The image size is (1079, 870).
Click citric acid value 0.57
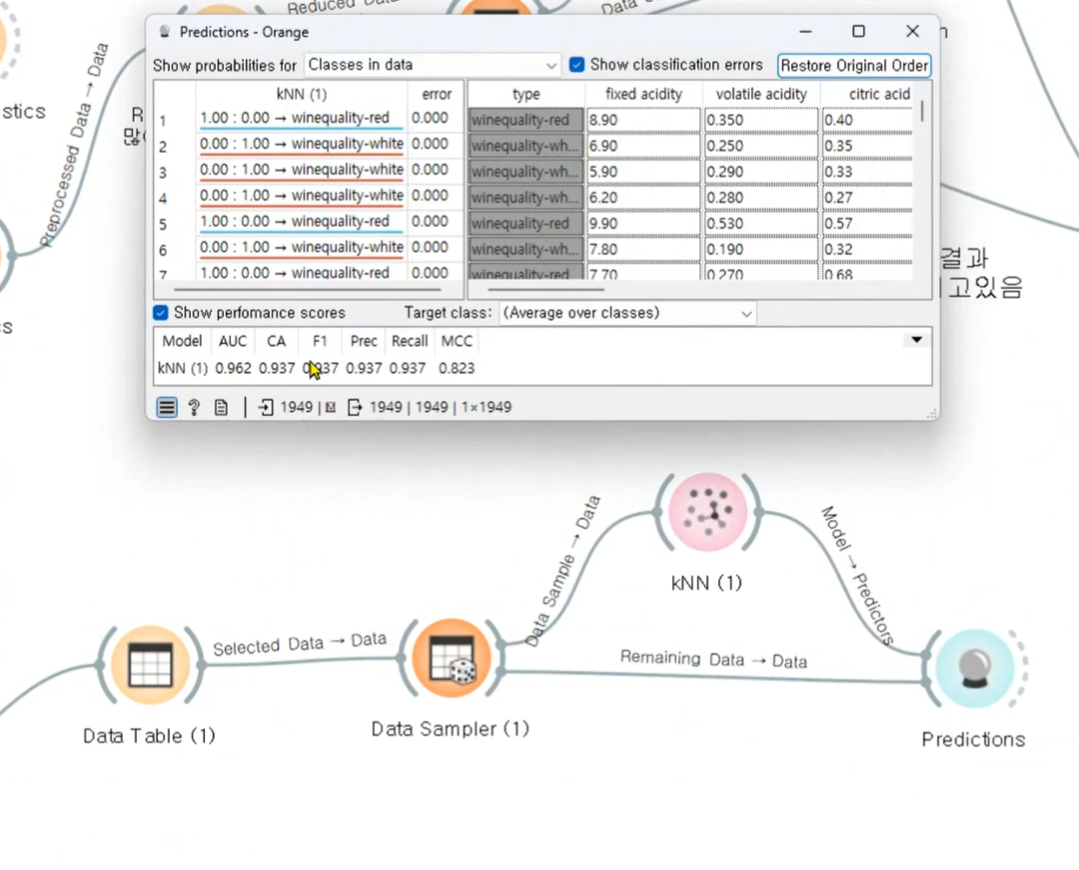868,224
